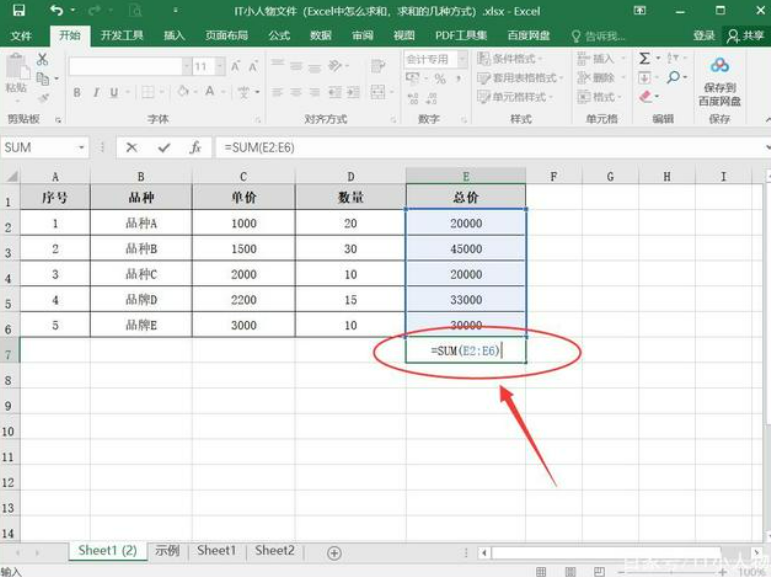Click the Save icon in title bar

click(19, 11)
